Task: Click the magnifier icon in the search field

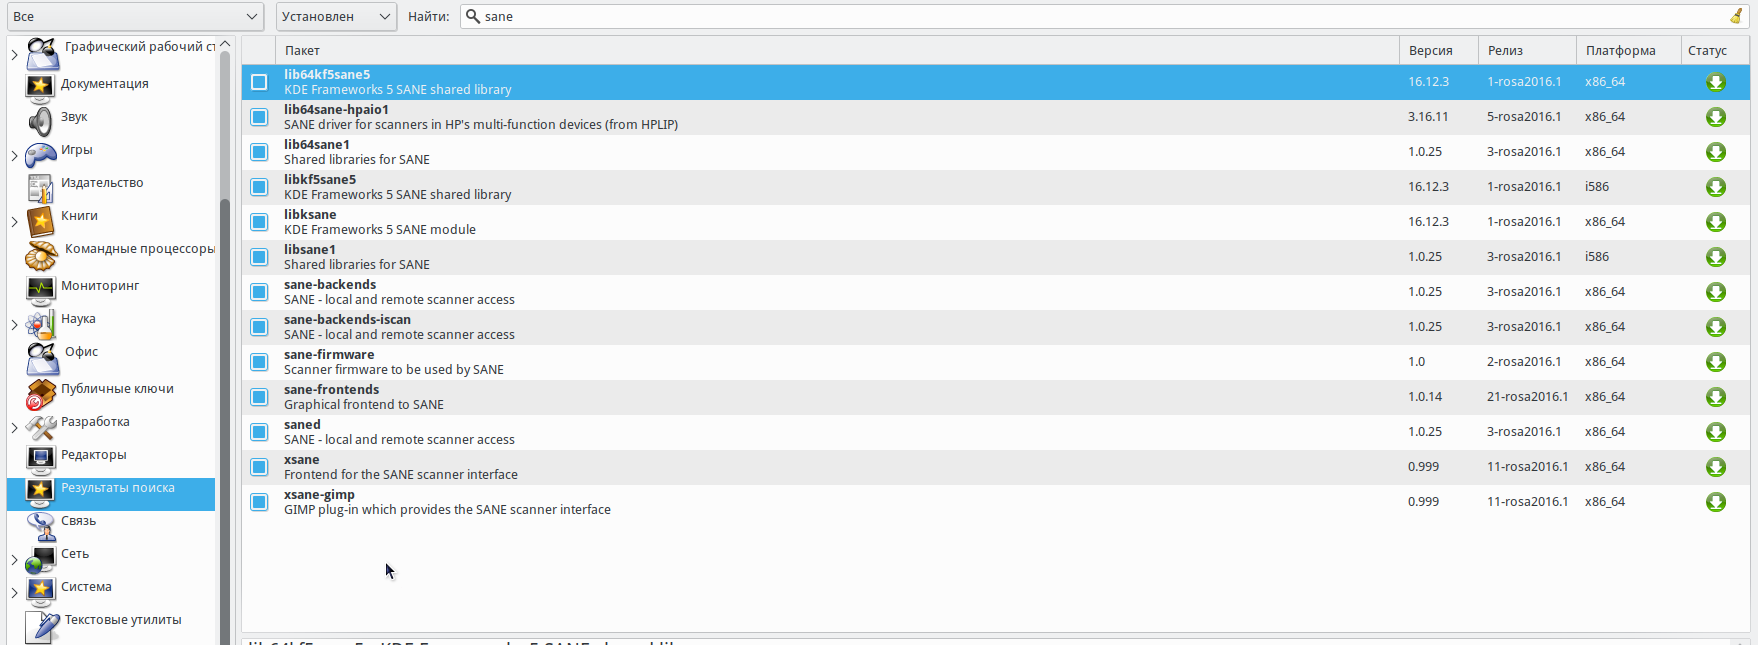Action: coord(473,16)
